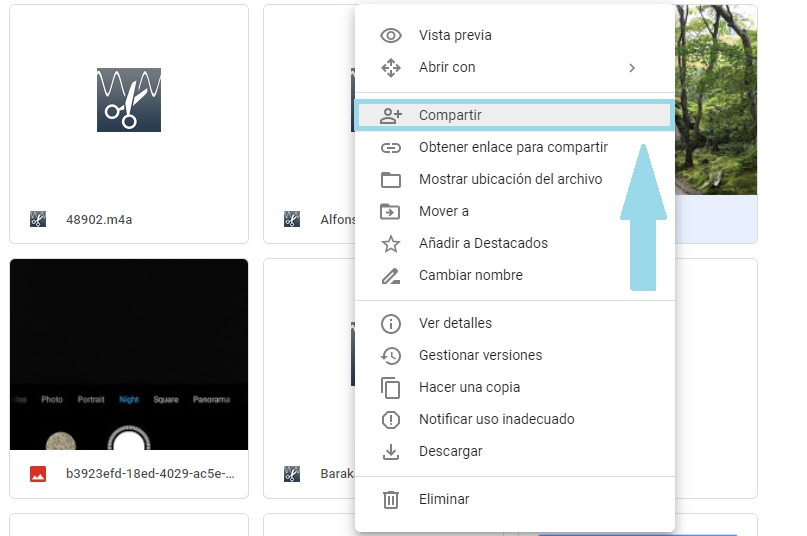This screenshot has height=536, width=807.
Task: Choose Gestionar versiones
Action: (x=515, y=356)
